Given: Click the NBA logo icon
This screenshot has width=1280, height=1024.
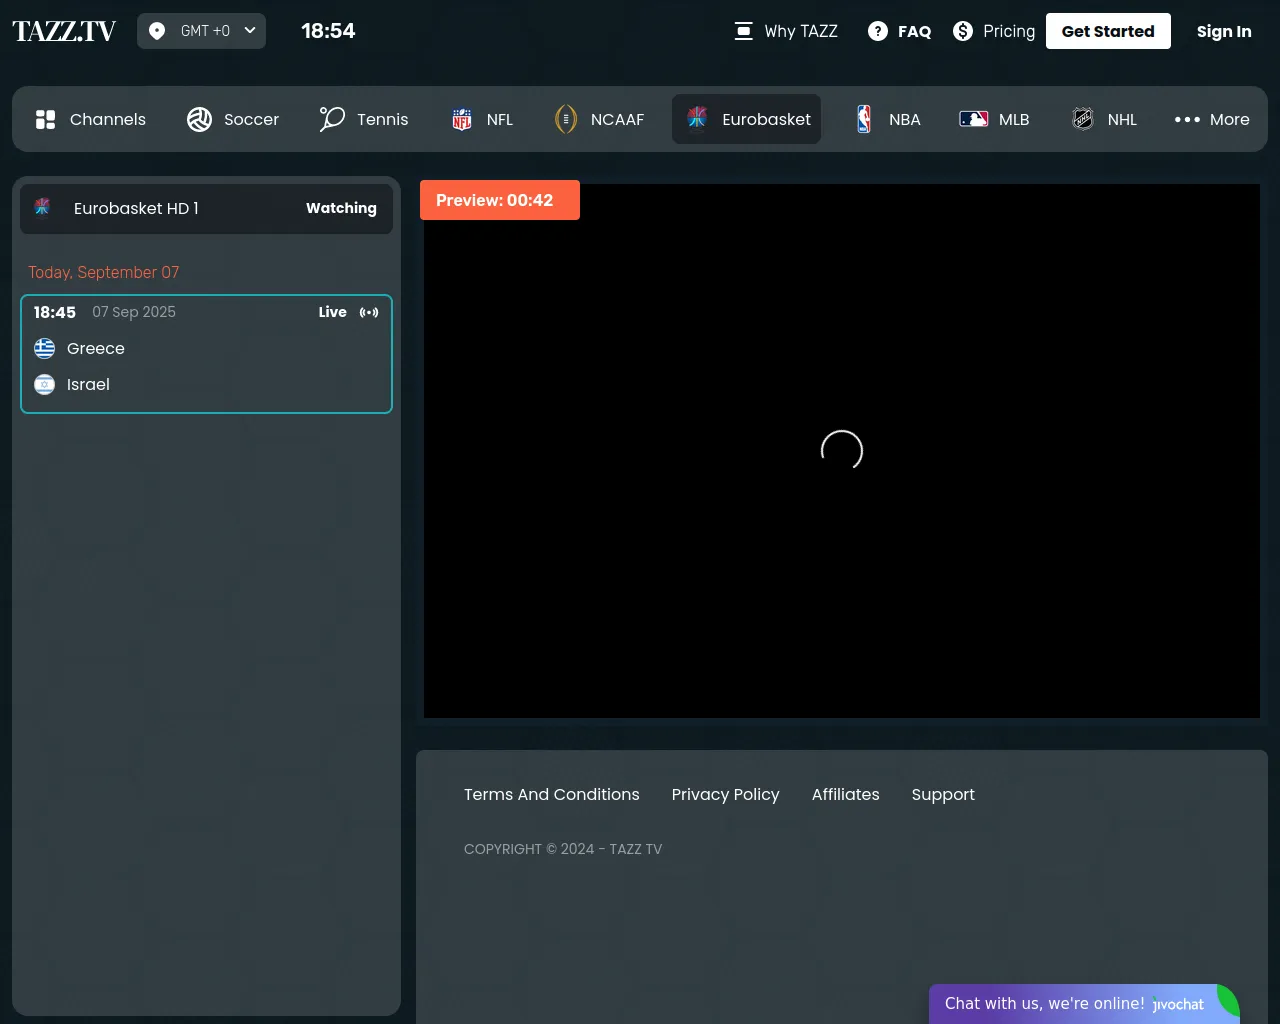Looking at the screenshot, I should click(x=864, y=120).
